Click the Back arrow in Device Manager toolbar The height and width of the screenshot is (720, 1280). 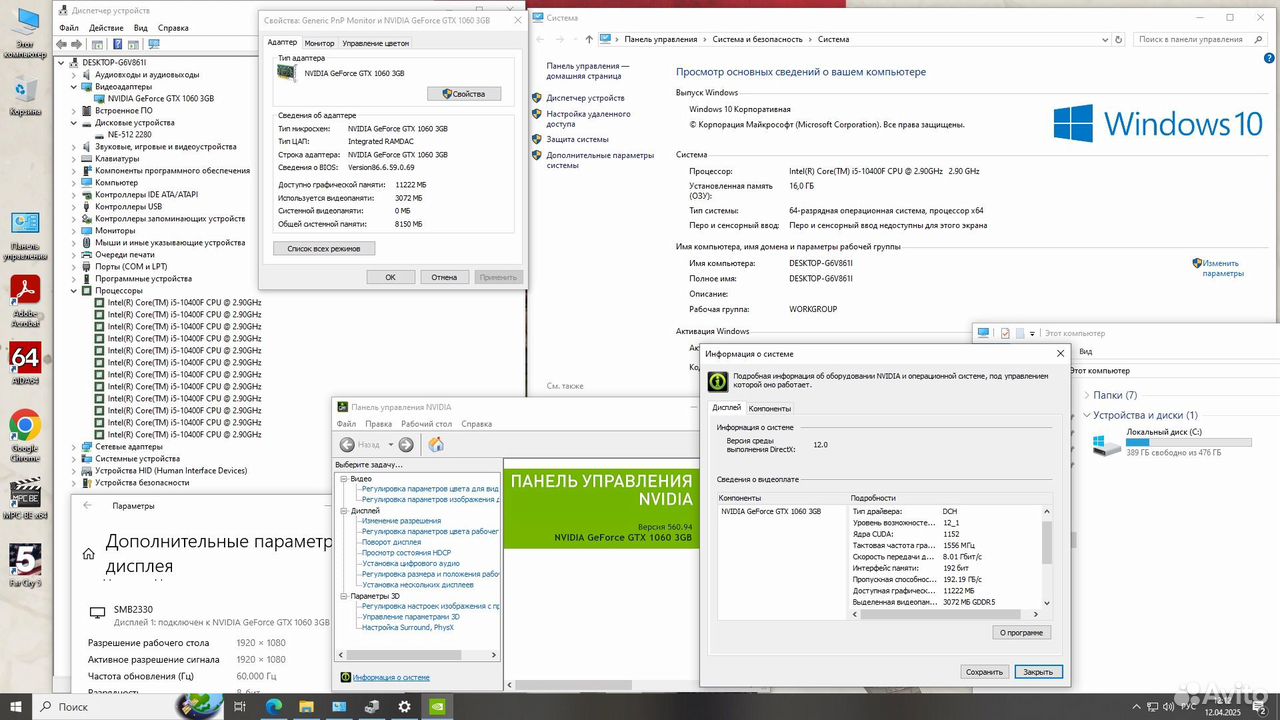[x=63, y=44]
